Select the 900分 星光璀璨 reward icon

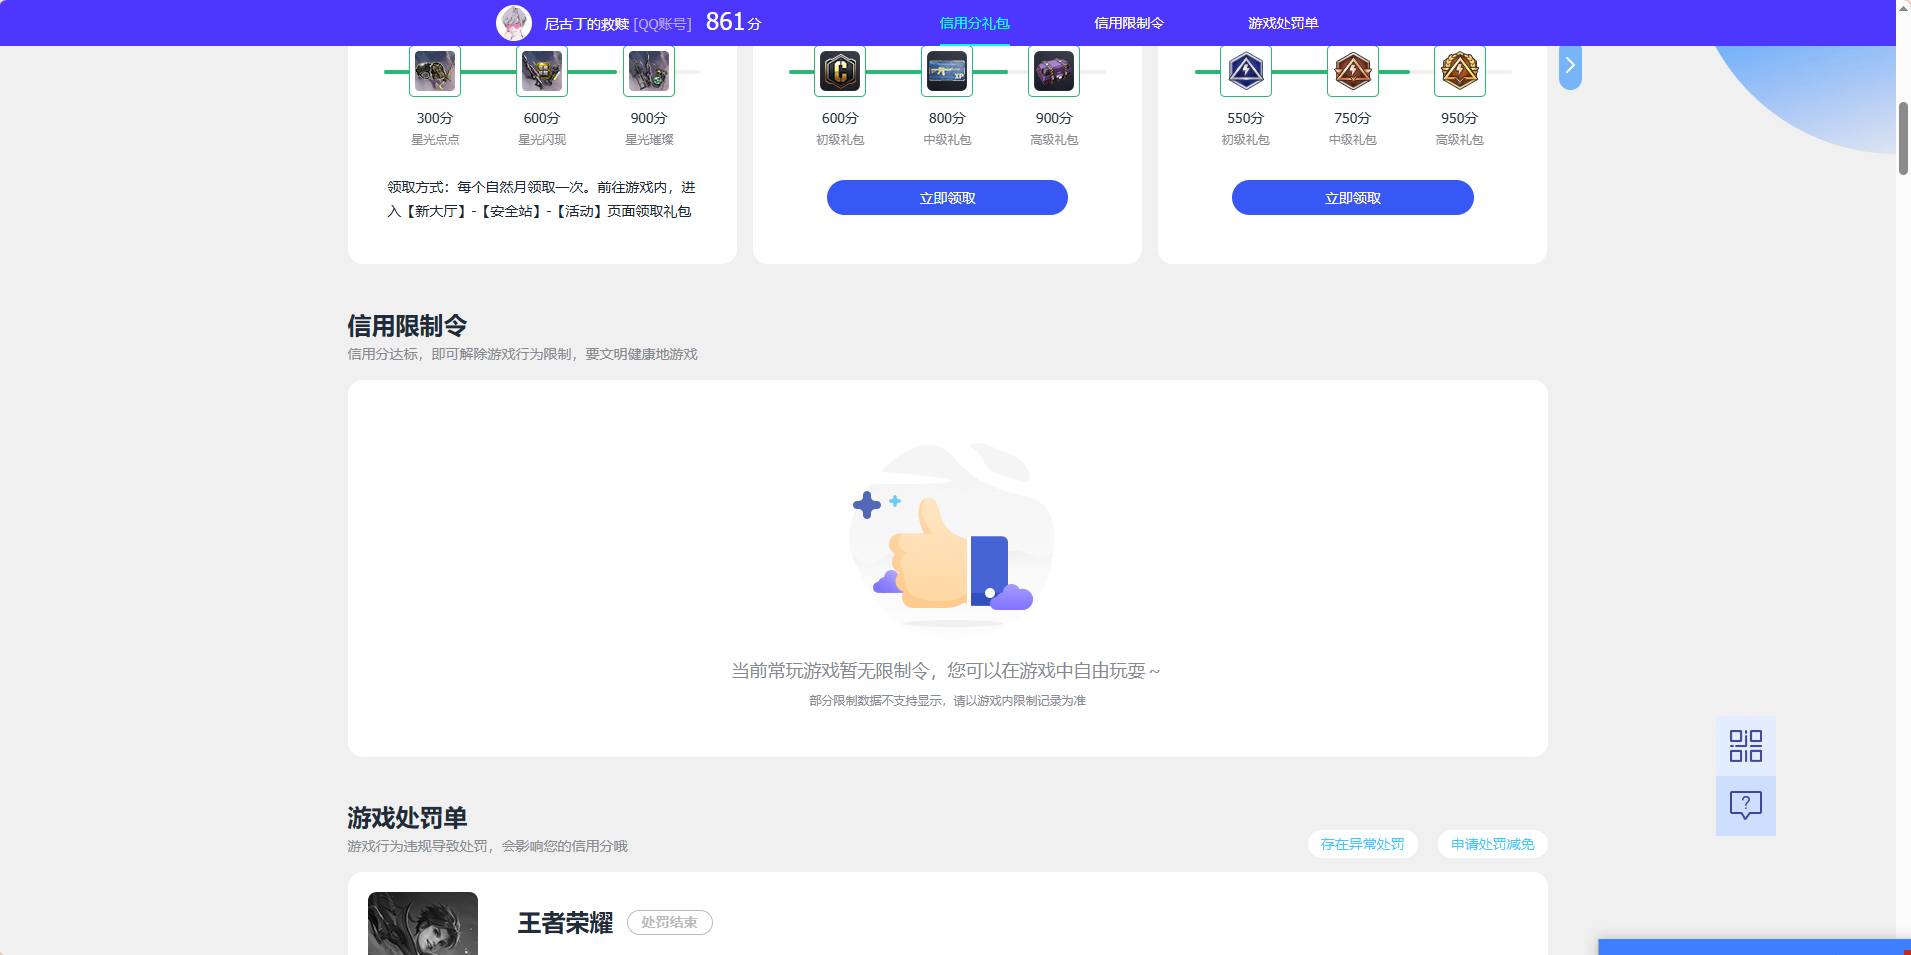point(649,71)
